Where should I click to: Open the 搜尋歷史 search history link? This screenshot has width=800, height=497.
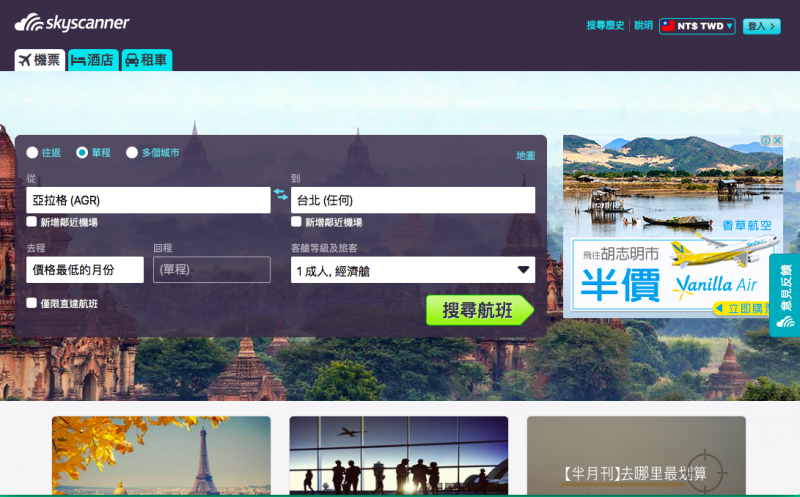(605, 26)
